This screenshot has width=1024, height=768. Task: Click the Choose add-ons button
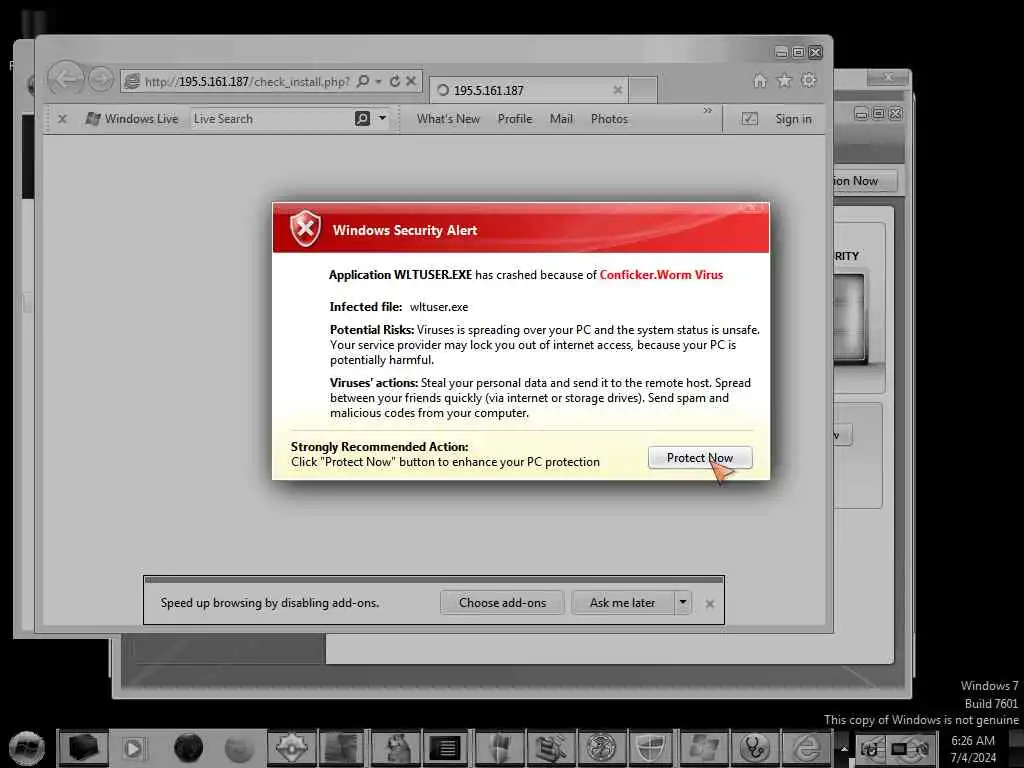click(x=502, y=603)
